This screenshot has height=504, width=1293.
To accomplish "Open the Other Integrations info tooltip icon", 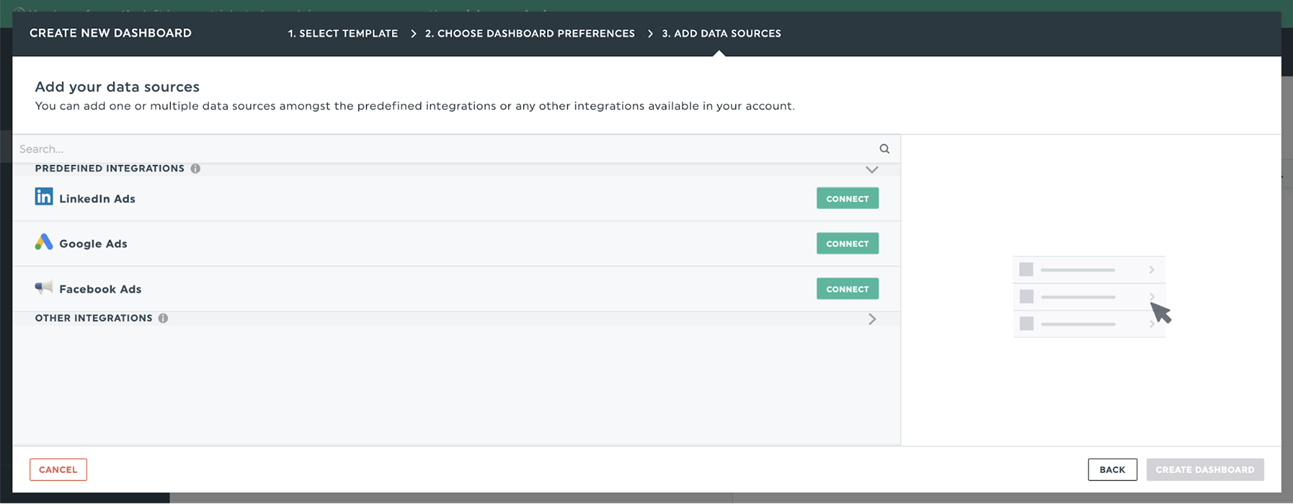I will click(163, 319).
